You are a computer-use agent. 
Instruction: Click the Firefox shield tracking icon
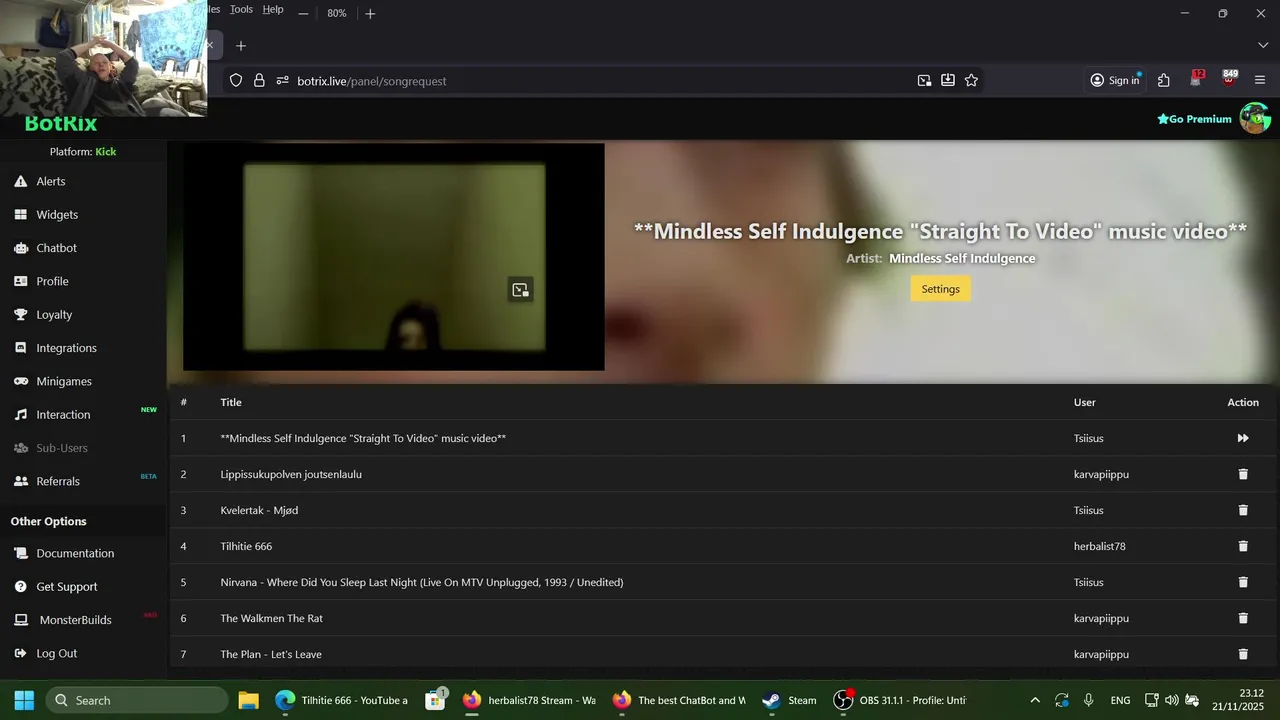[x=236, y=81]
